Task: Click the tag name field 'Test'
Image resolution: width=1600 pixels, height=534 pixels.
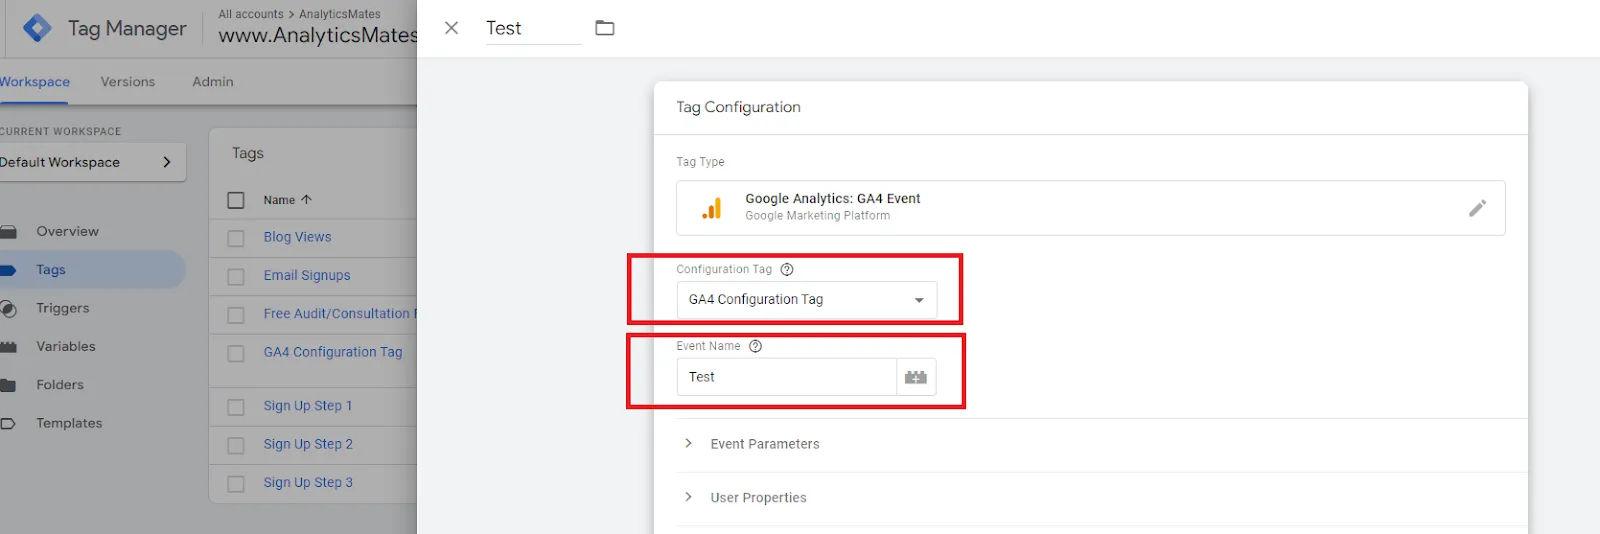Action: (x=533, y=28)
